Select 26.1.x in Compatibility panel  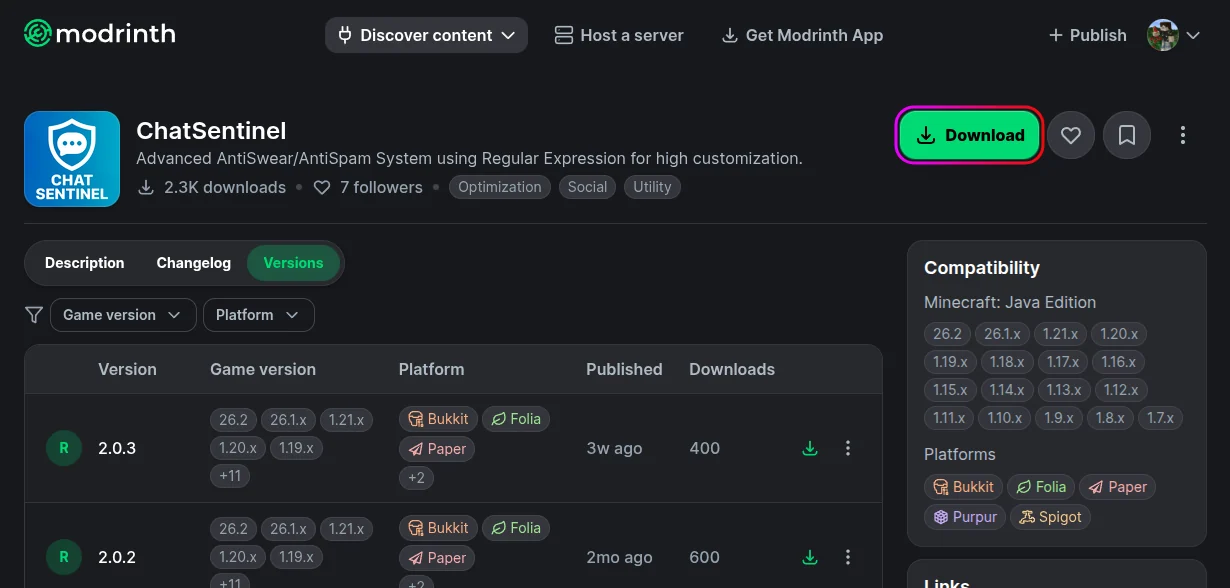1002,334
